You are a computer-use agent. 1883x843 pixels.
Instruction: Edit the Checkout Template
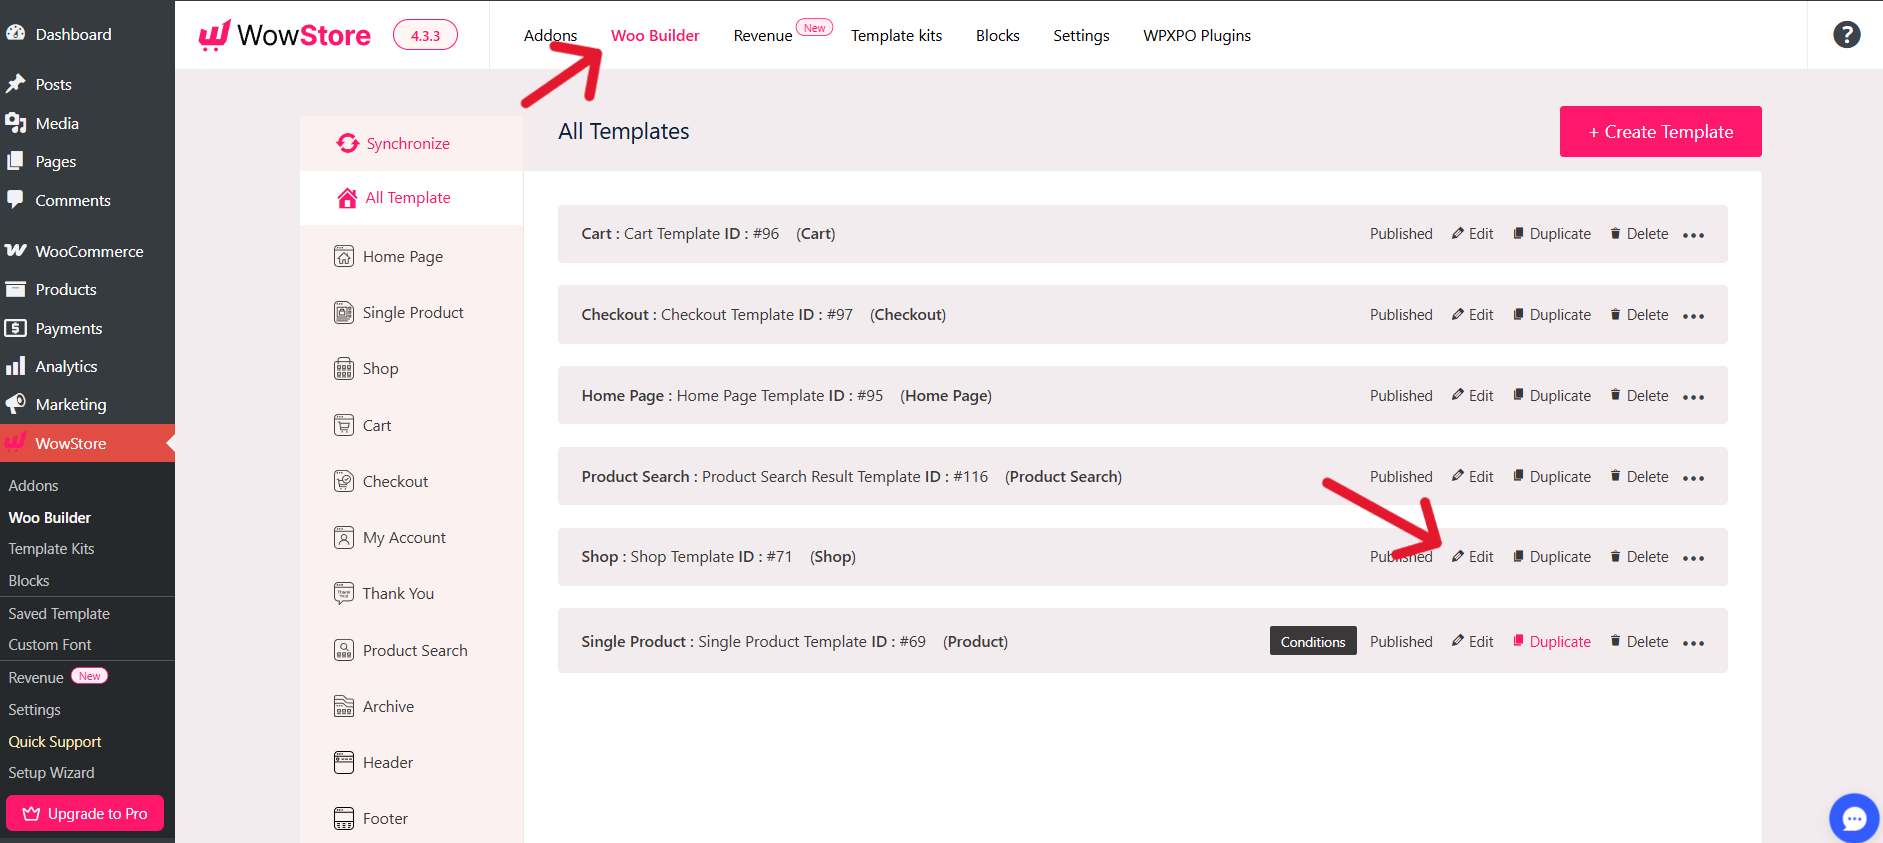click(x=1472, y=315)
